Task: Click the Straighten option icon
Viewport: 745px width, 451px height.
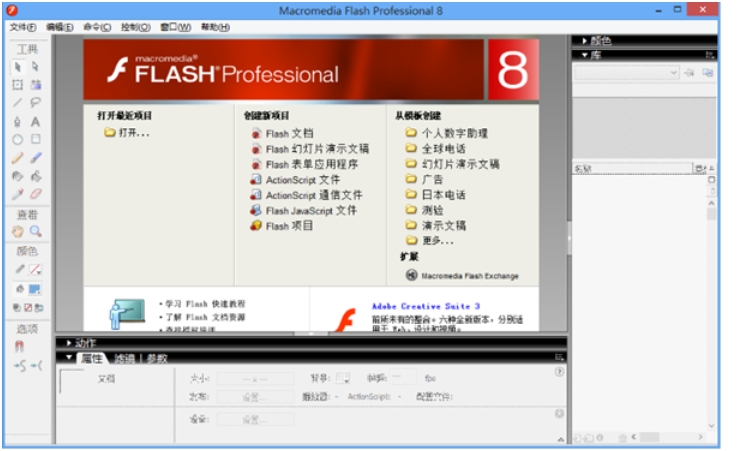Action: coord(37,366)
